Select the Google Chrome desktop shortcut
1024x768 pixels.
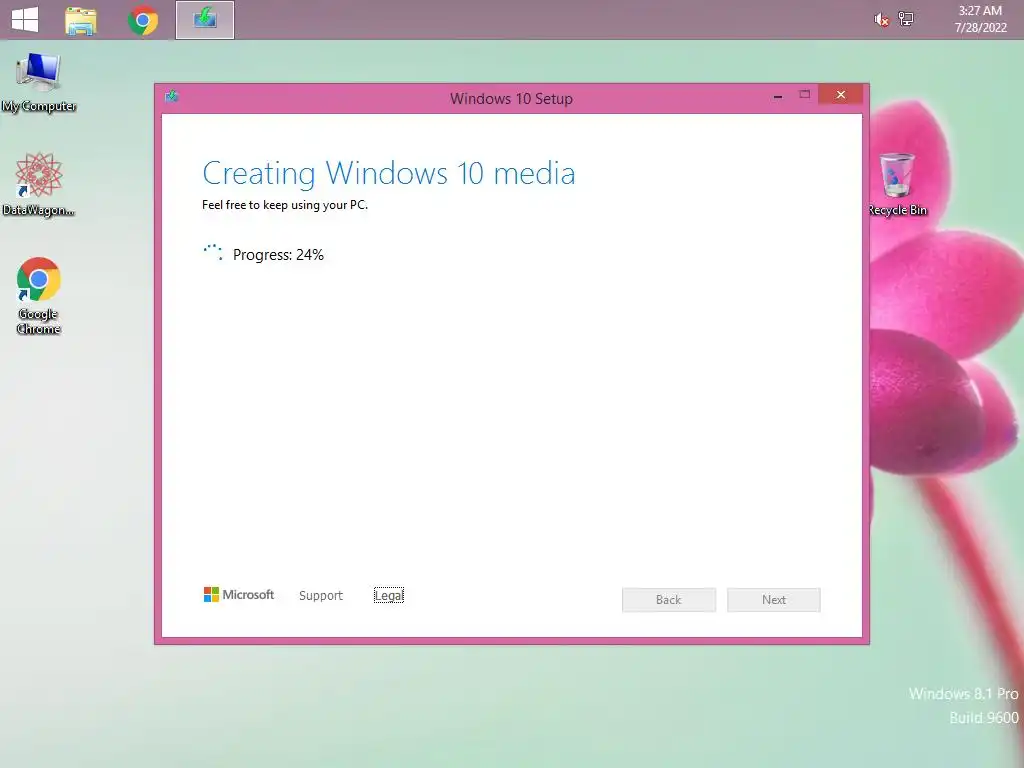click(39, 296)
